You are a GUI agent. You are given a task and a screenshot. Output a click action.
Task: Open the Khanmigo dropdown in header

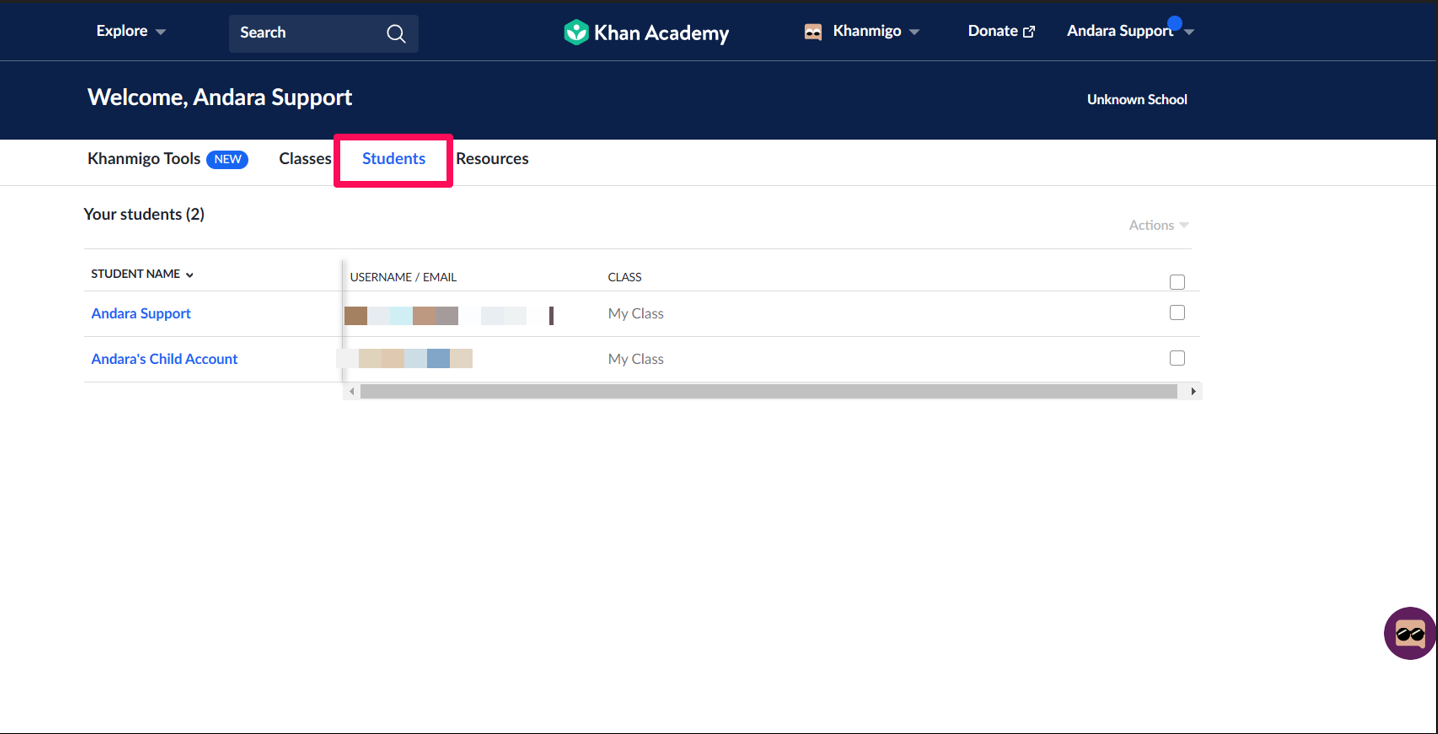click(876, 31)
